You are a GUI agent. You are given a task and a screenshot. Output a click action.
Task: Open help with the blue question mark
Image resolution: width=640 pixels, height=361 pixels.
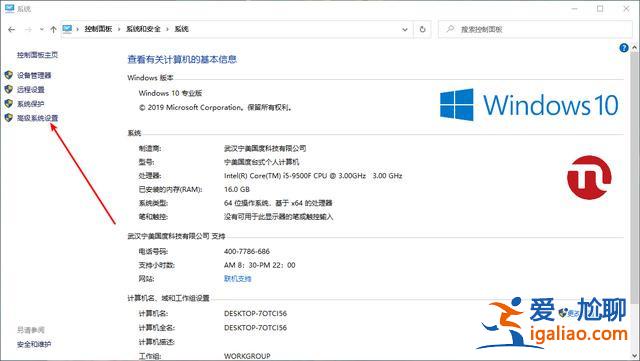[x=624, y=48]
